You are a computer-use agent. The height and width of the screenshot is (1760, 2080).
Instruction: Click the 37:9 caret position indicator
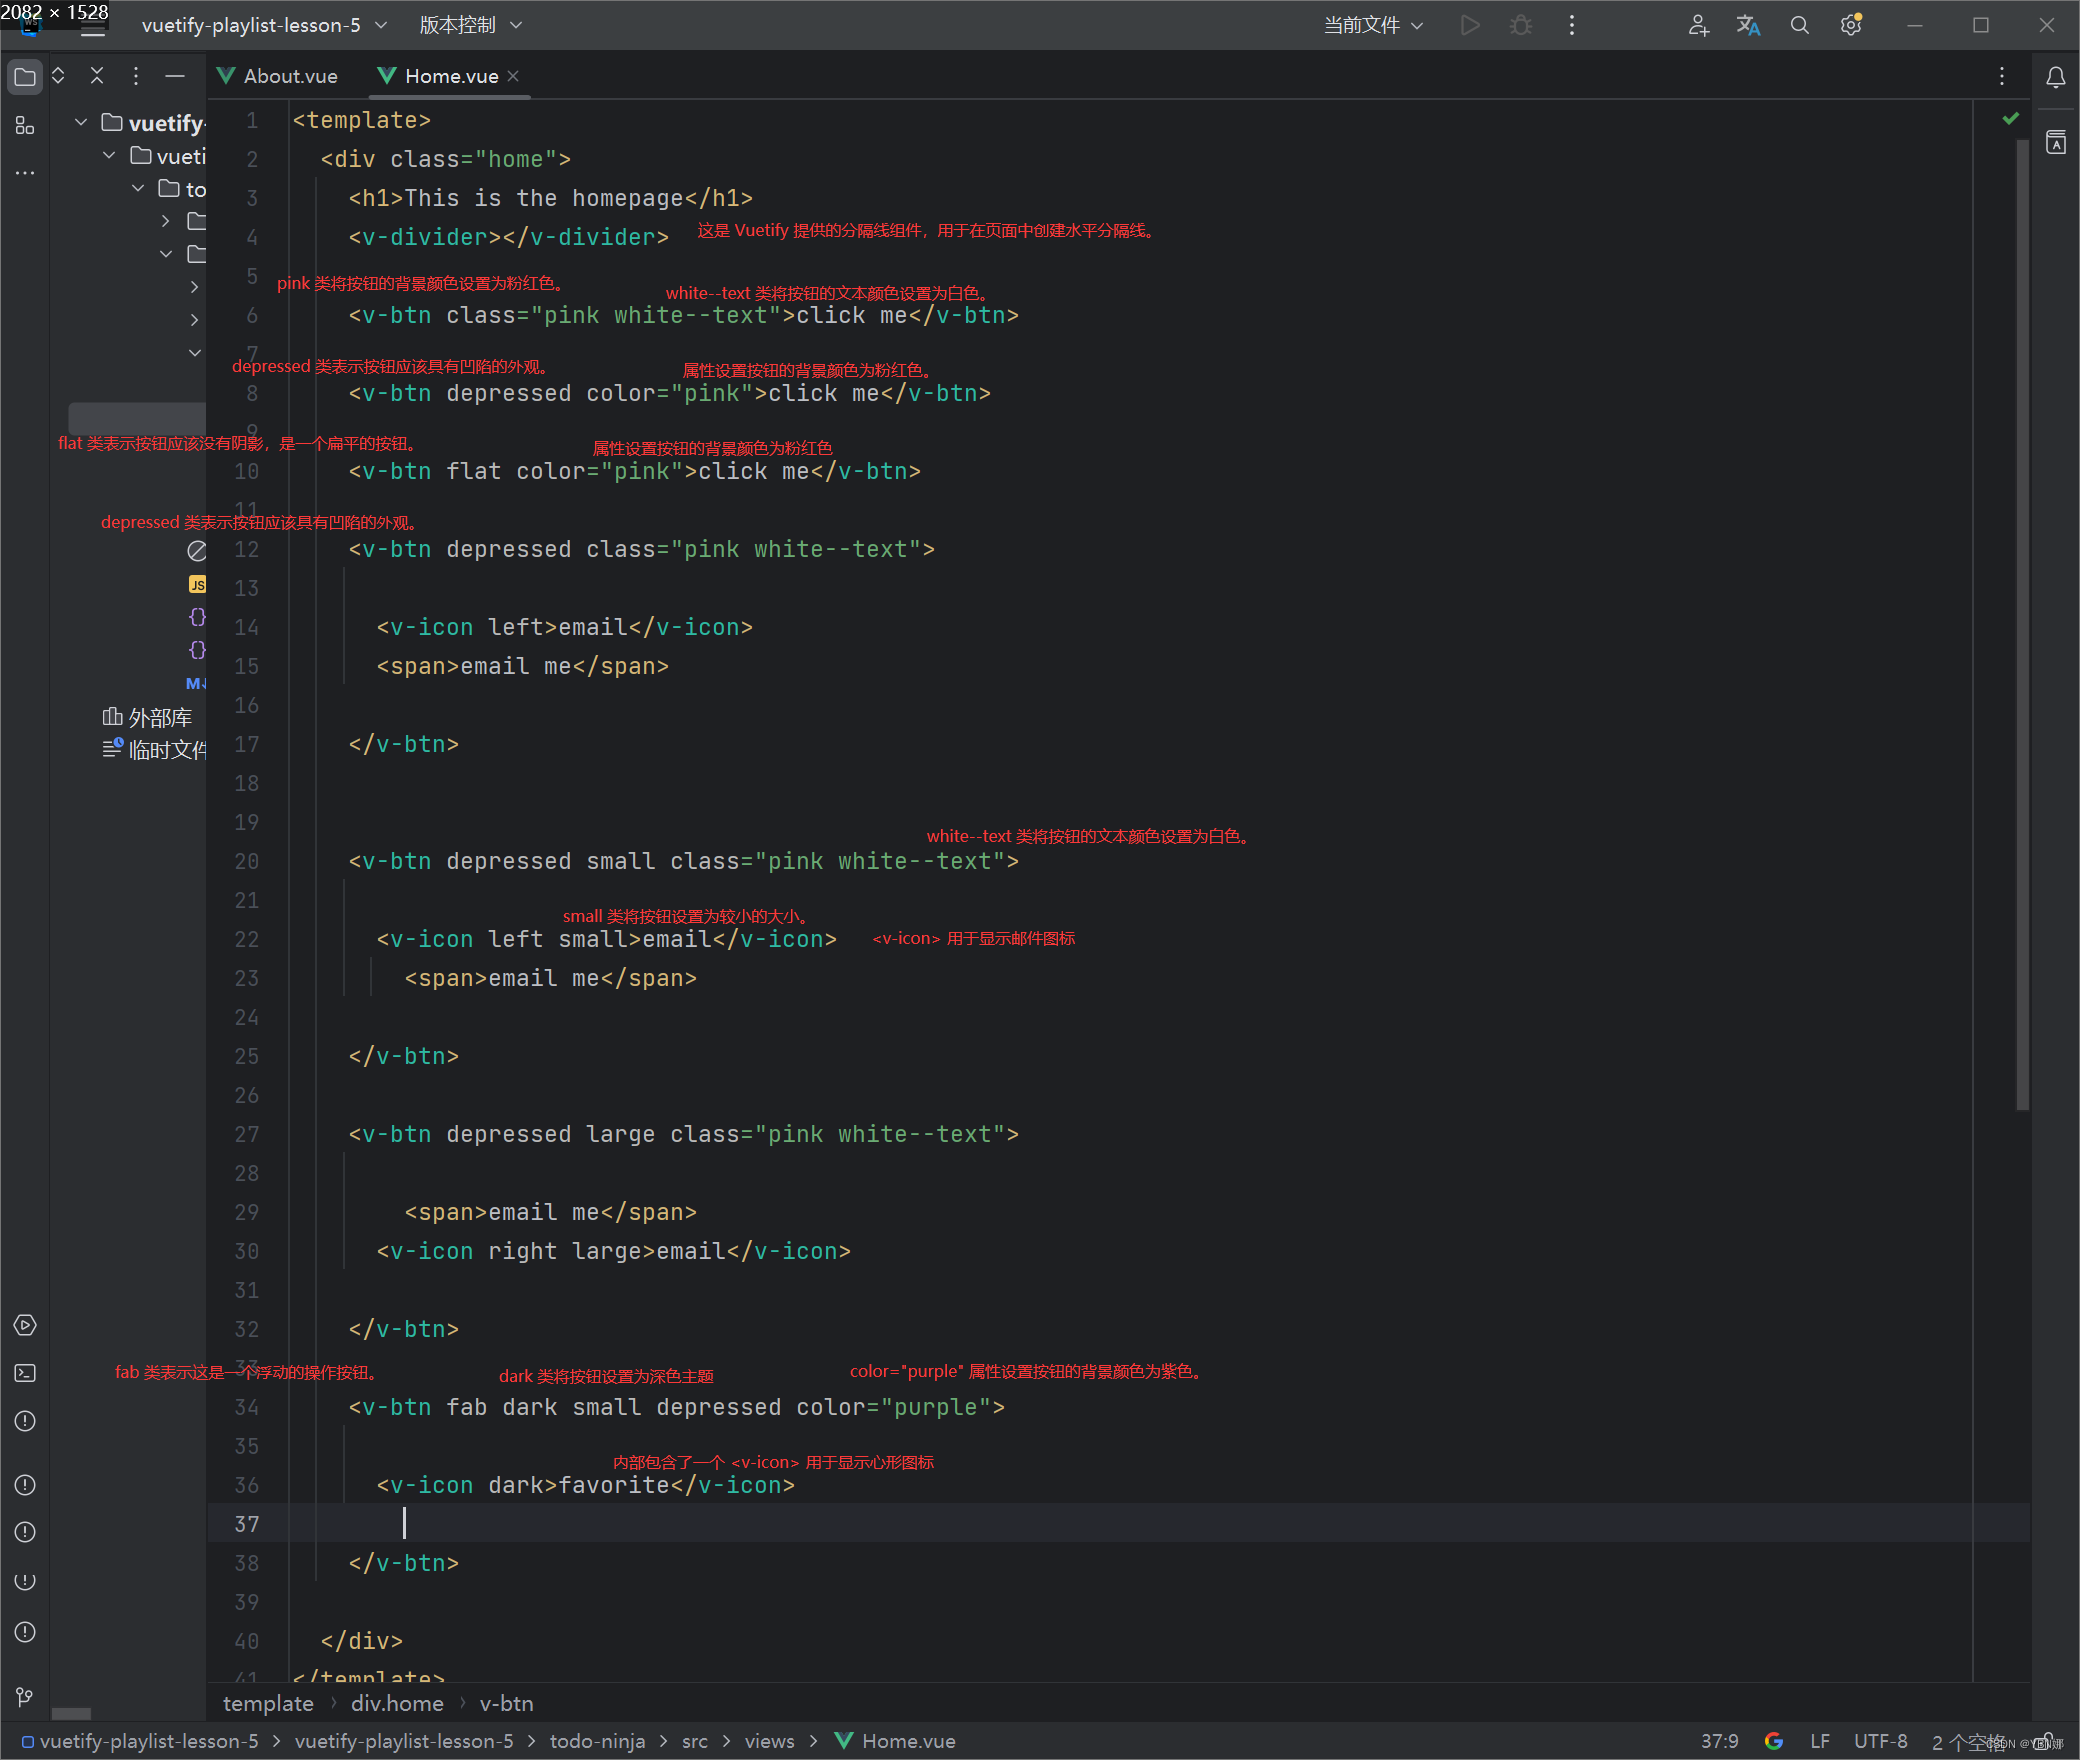(1721, 1741)
